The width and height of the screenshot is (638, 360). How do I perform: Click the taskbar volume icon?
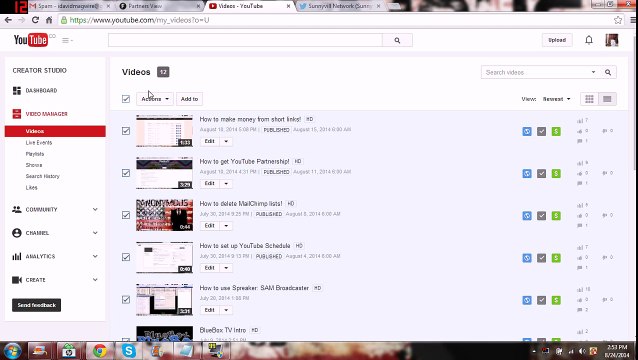tap(581, 351)
